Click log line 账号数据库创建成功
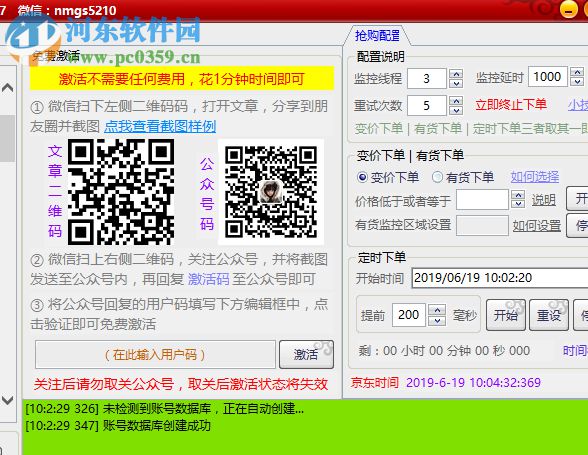The image size is (588, 455). click(118, 426)
